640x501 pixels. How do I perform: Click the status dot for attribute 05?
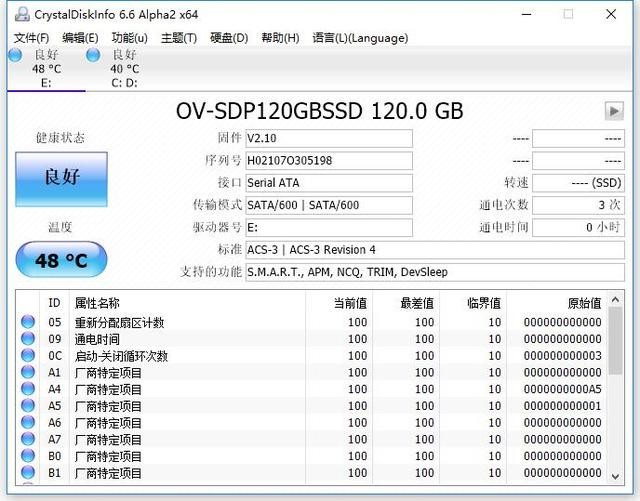(x=28, y=322)
